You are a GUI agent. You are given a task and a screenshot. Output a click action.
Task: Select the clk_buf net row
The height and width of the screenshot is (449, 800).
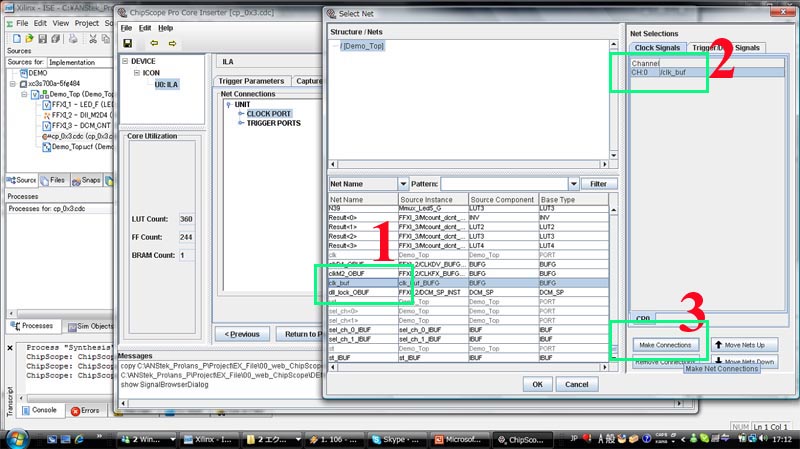pyautogui.click(x=468, y=283)
